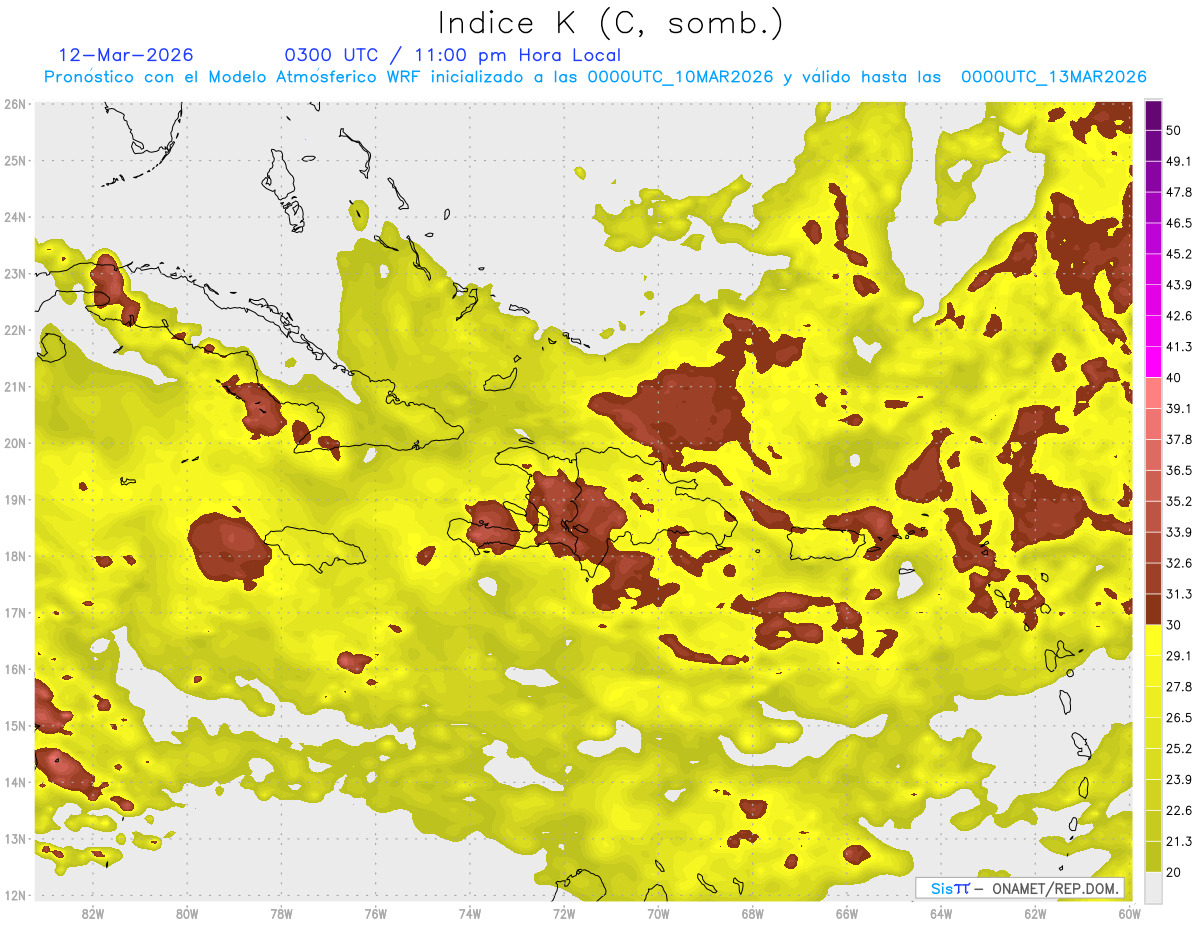Click the '49.1' color scale value
1200x927 pixels.
[1178, 161]
